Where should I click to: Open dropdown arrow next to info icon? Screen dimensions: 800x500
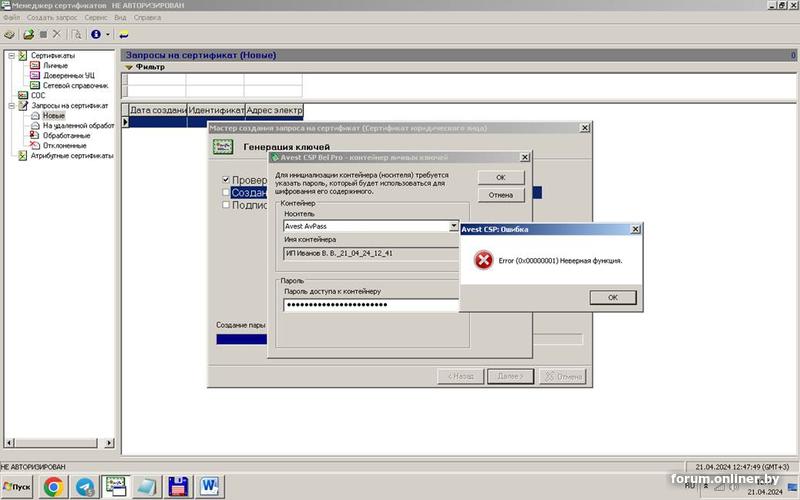click(x=108, y=35)
